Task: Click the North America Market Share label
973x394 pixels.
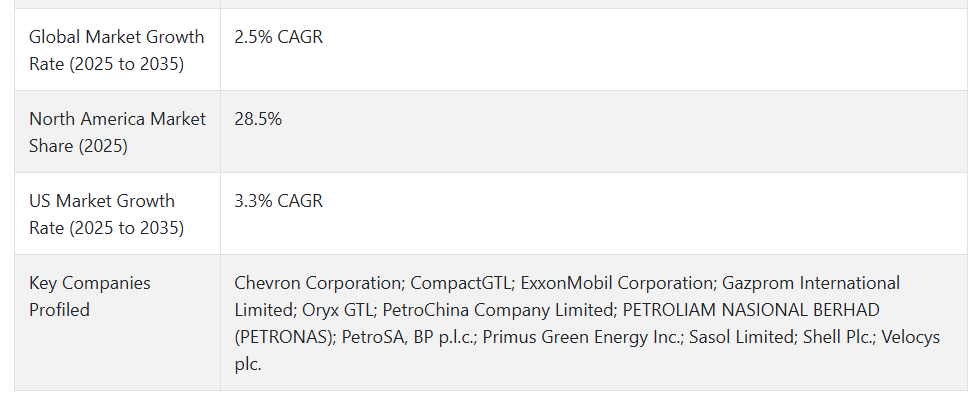Action: click(x=117, y=132)
